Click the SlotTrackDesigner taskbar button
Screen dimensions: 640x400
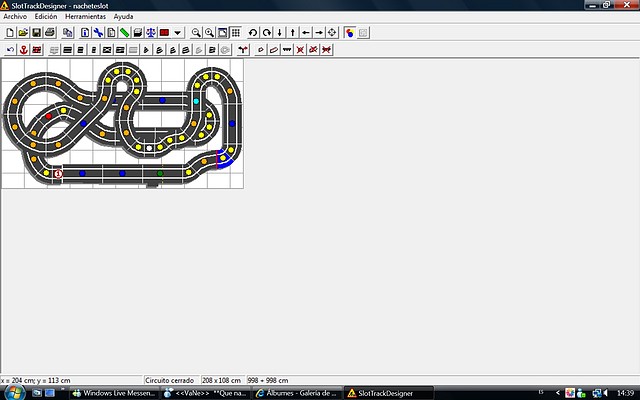pyautogui.click(x=388, y=393)
